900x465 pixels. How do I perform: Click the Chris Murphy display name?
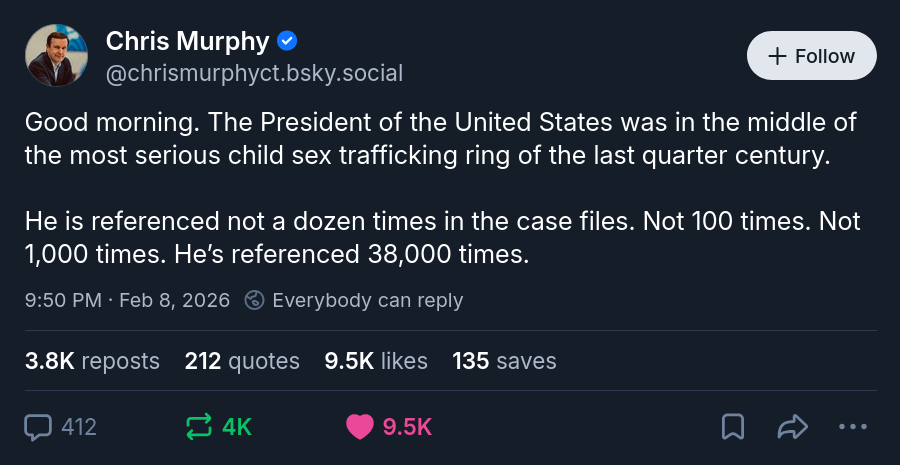[187, 41]
